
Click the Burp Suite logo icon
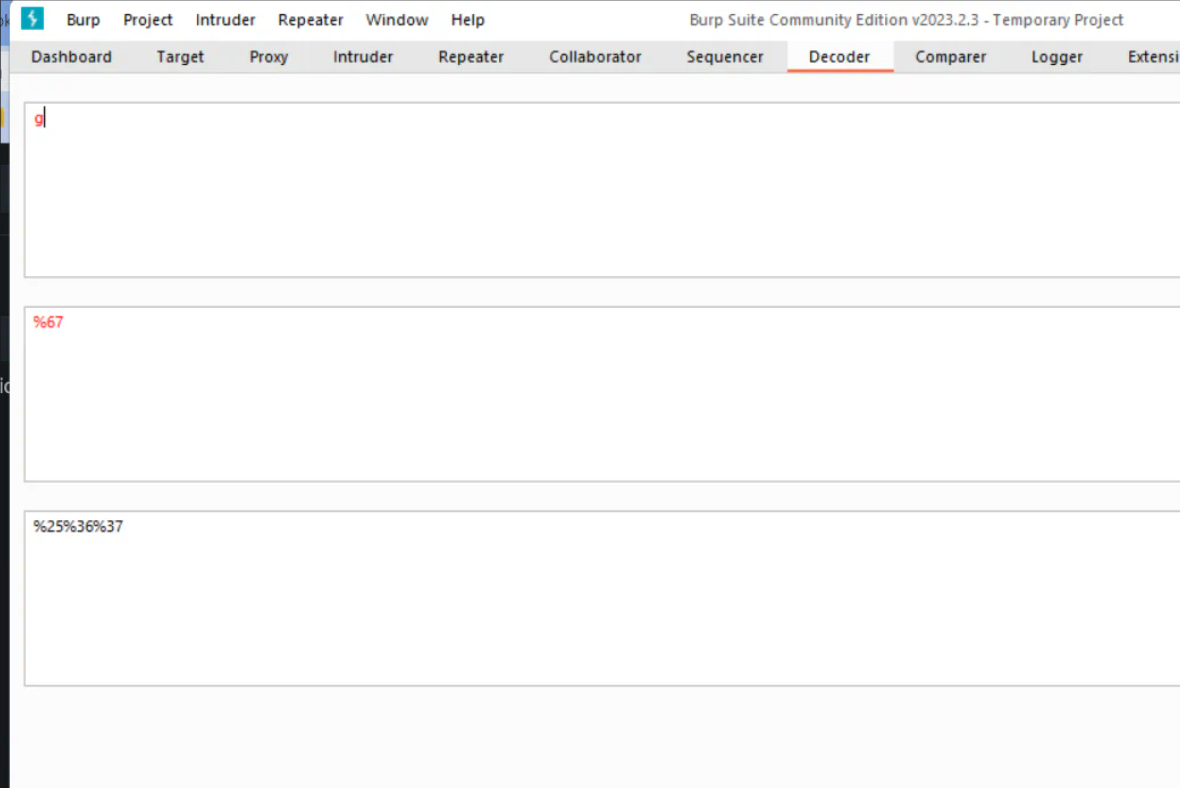(32, 19)
